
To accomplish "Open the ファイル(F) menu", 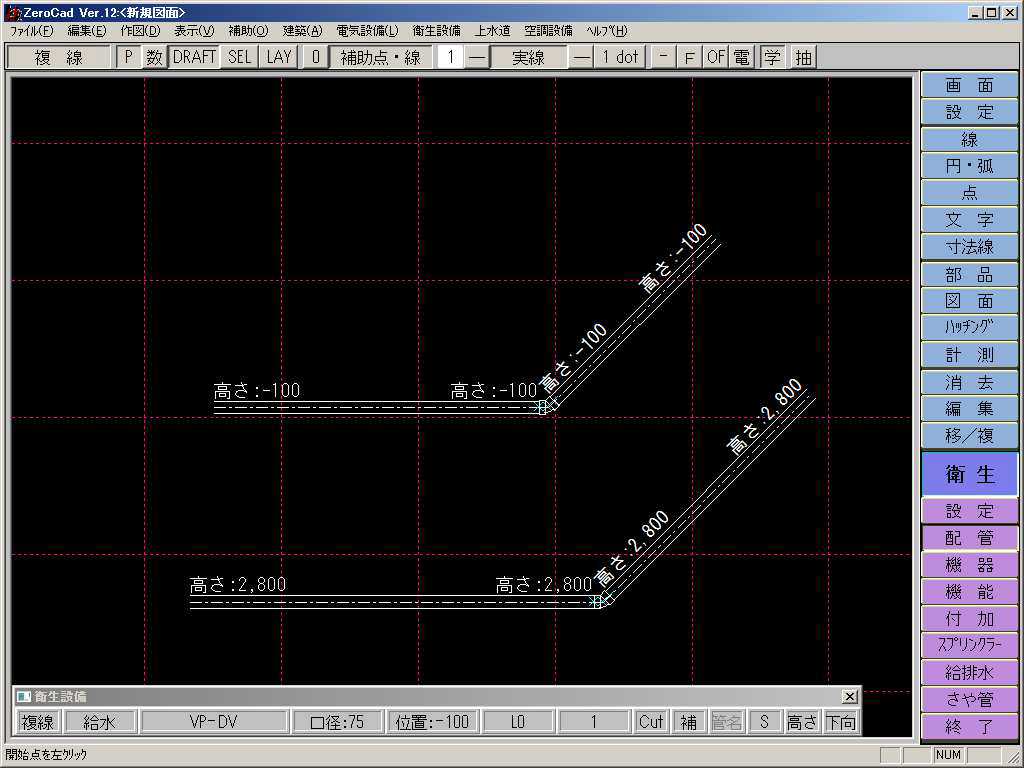I will 31,31.
